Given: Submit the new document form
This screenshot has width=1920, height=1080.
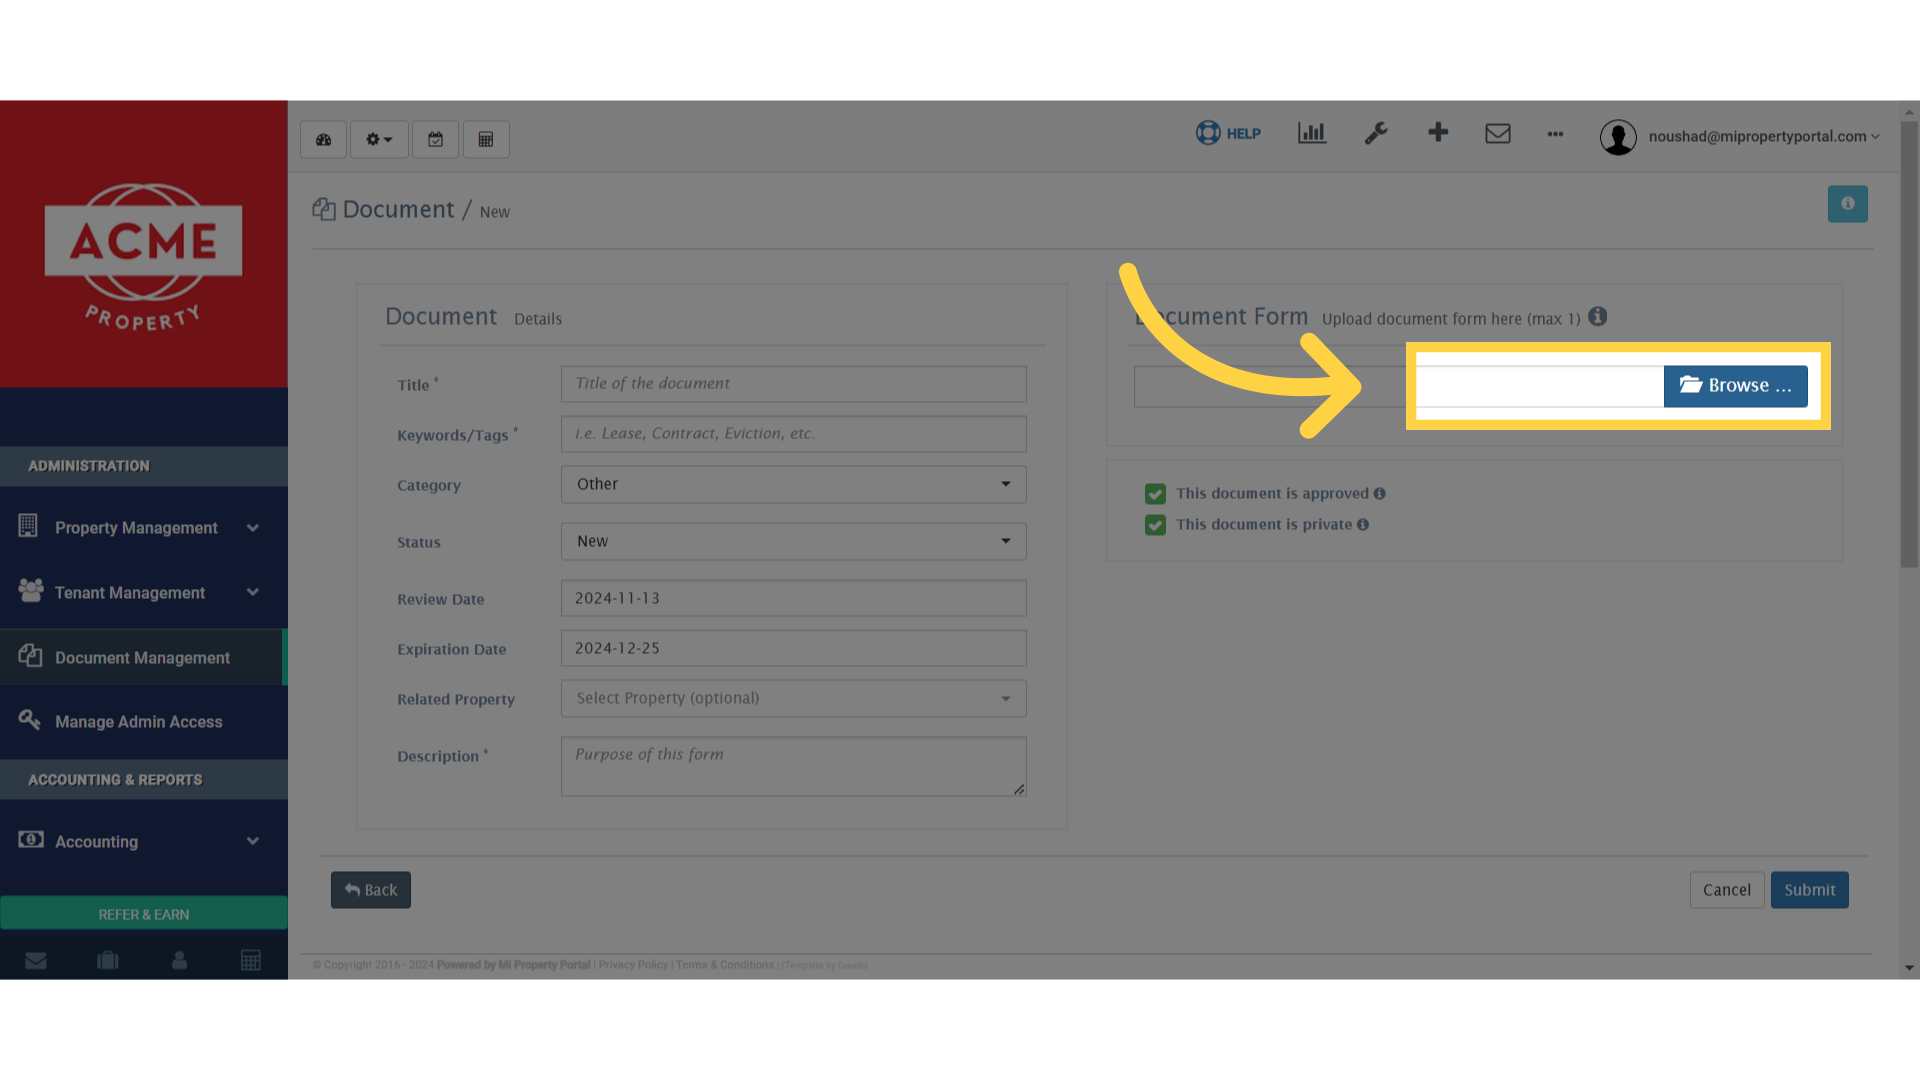Looking at the screenshot, I should pyautogui.click(x=1810, y=890).
